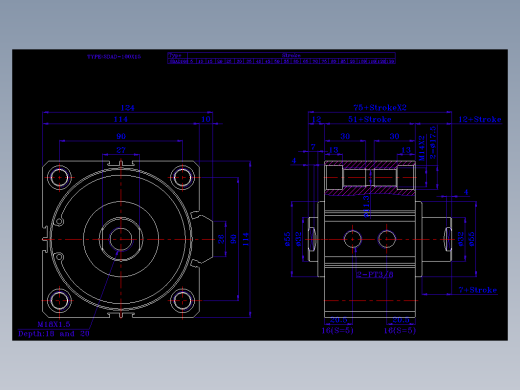This screenshot has width=520, height=390.
Task: Select the Stroke header in the table
Action: coord(291,55)
